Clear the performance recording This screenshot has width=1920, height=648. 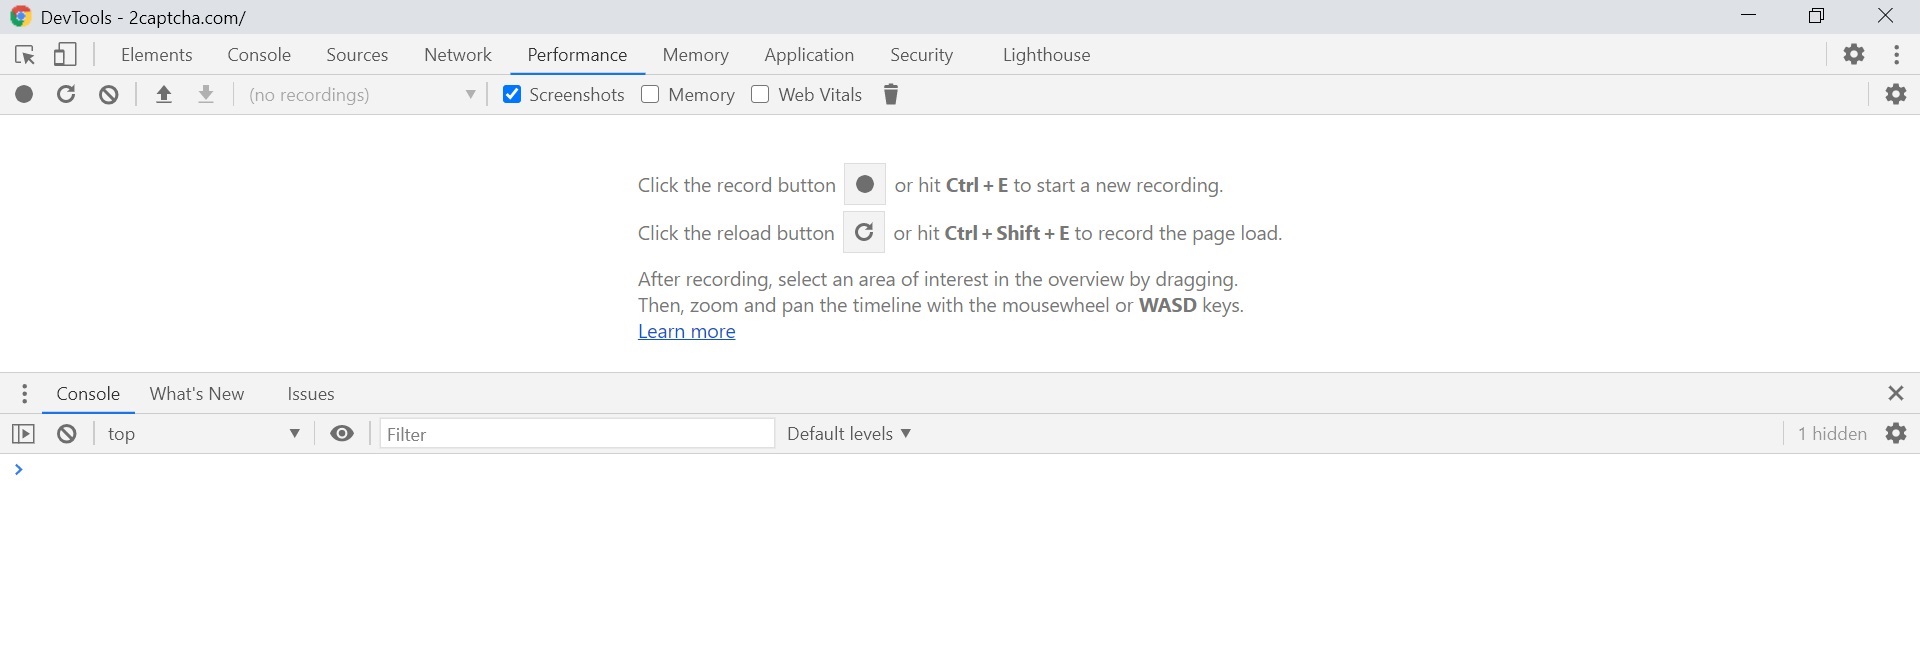[110, 95]
